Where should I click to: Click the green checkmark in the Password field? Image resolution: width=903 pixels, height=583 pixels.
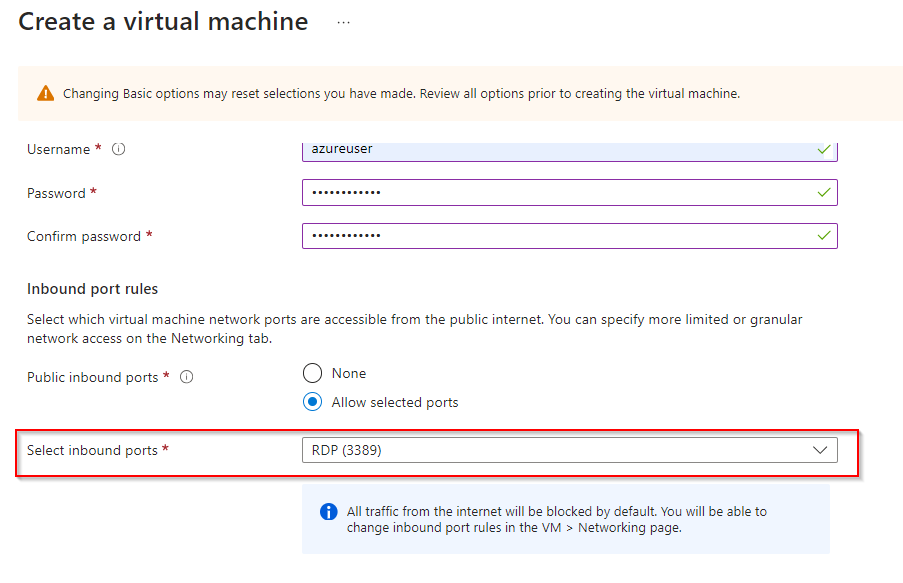coord(823,192)
